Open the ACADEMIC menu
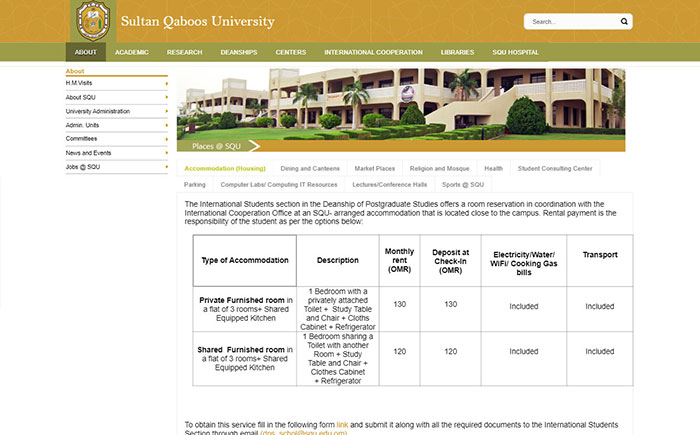 (x=132, y=52)
